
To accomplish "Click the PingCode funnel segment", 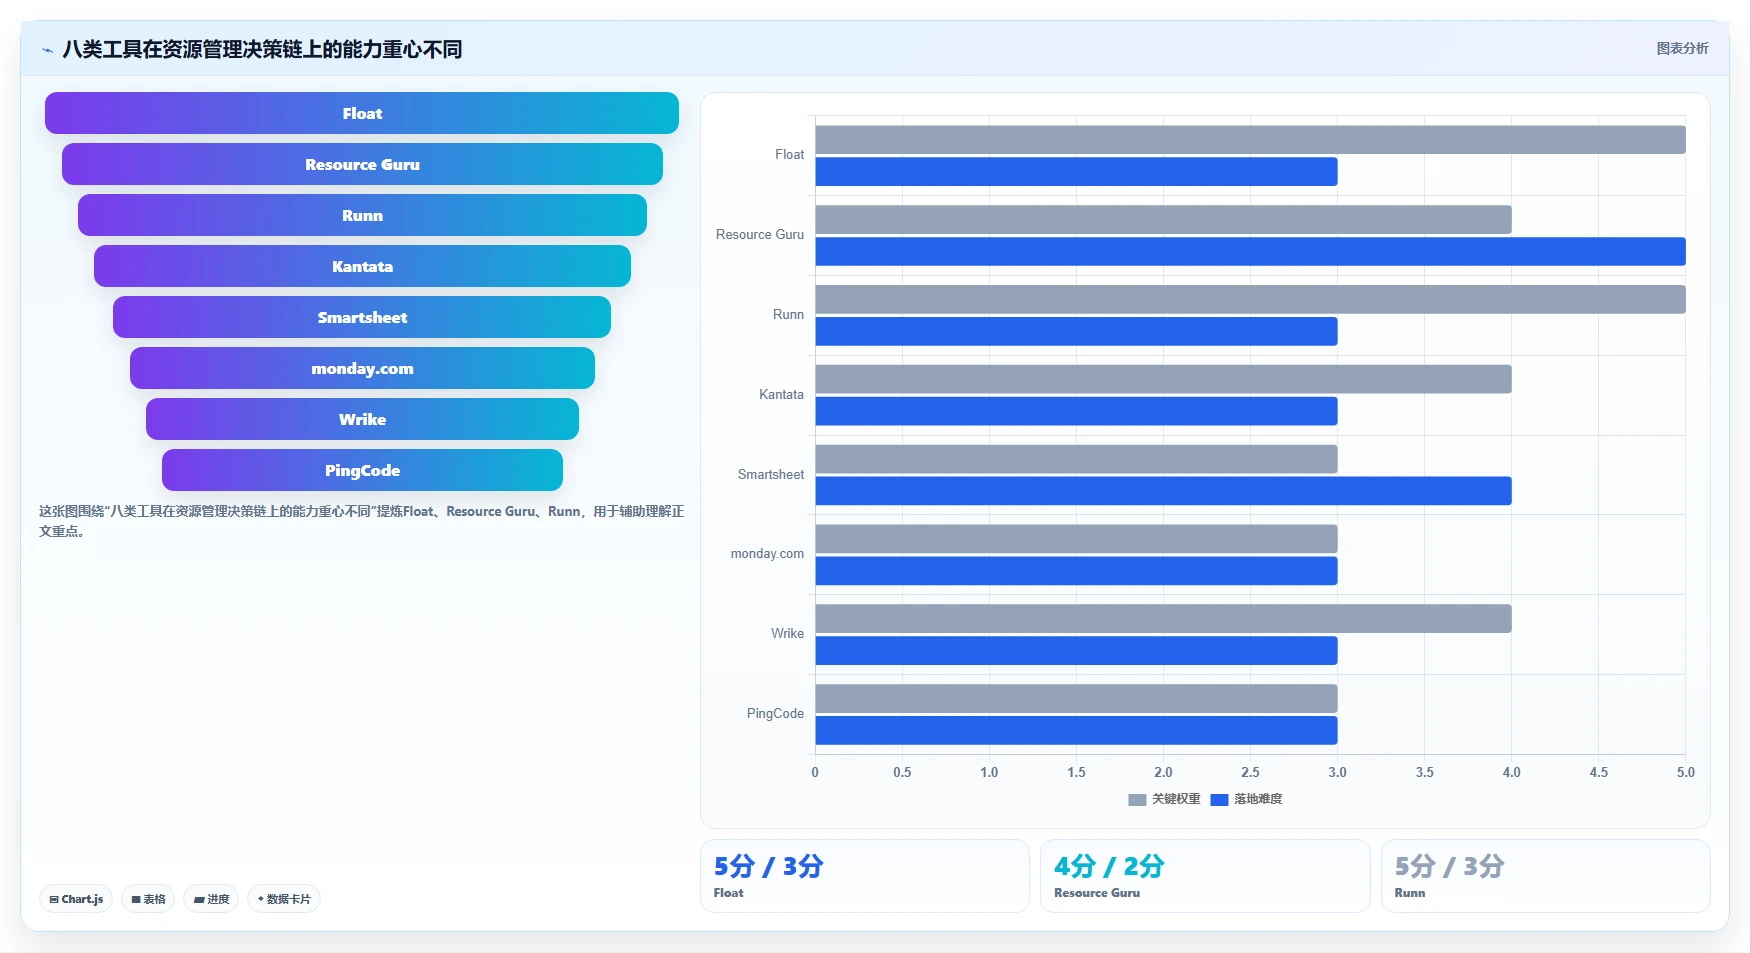I will [x=362, y=470].
